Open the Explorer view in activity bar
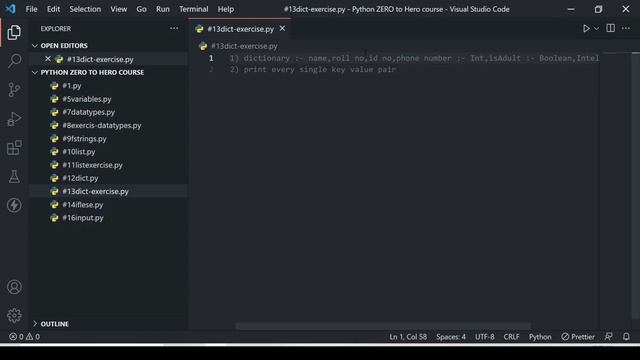 14,32
